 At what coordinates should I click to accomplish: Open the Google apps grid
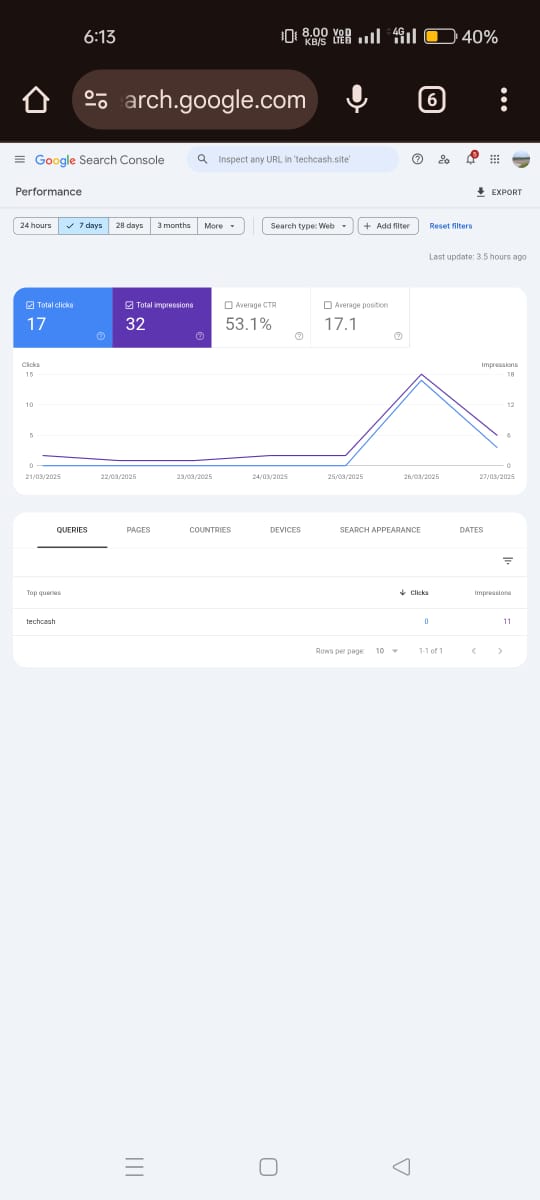[x=495, y=159]
